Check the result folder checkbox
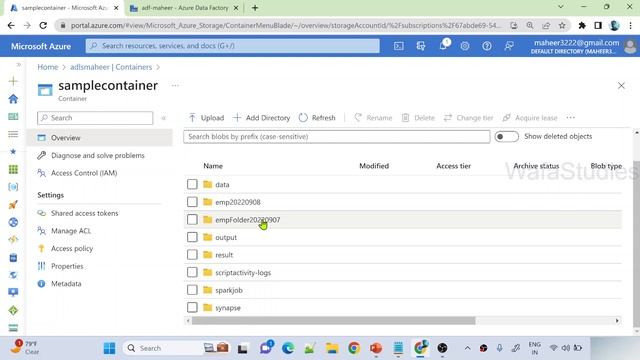The width and height of the screenshot is (640, 360). (192, 255)
